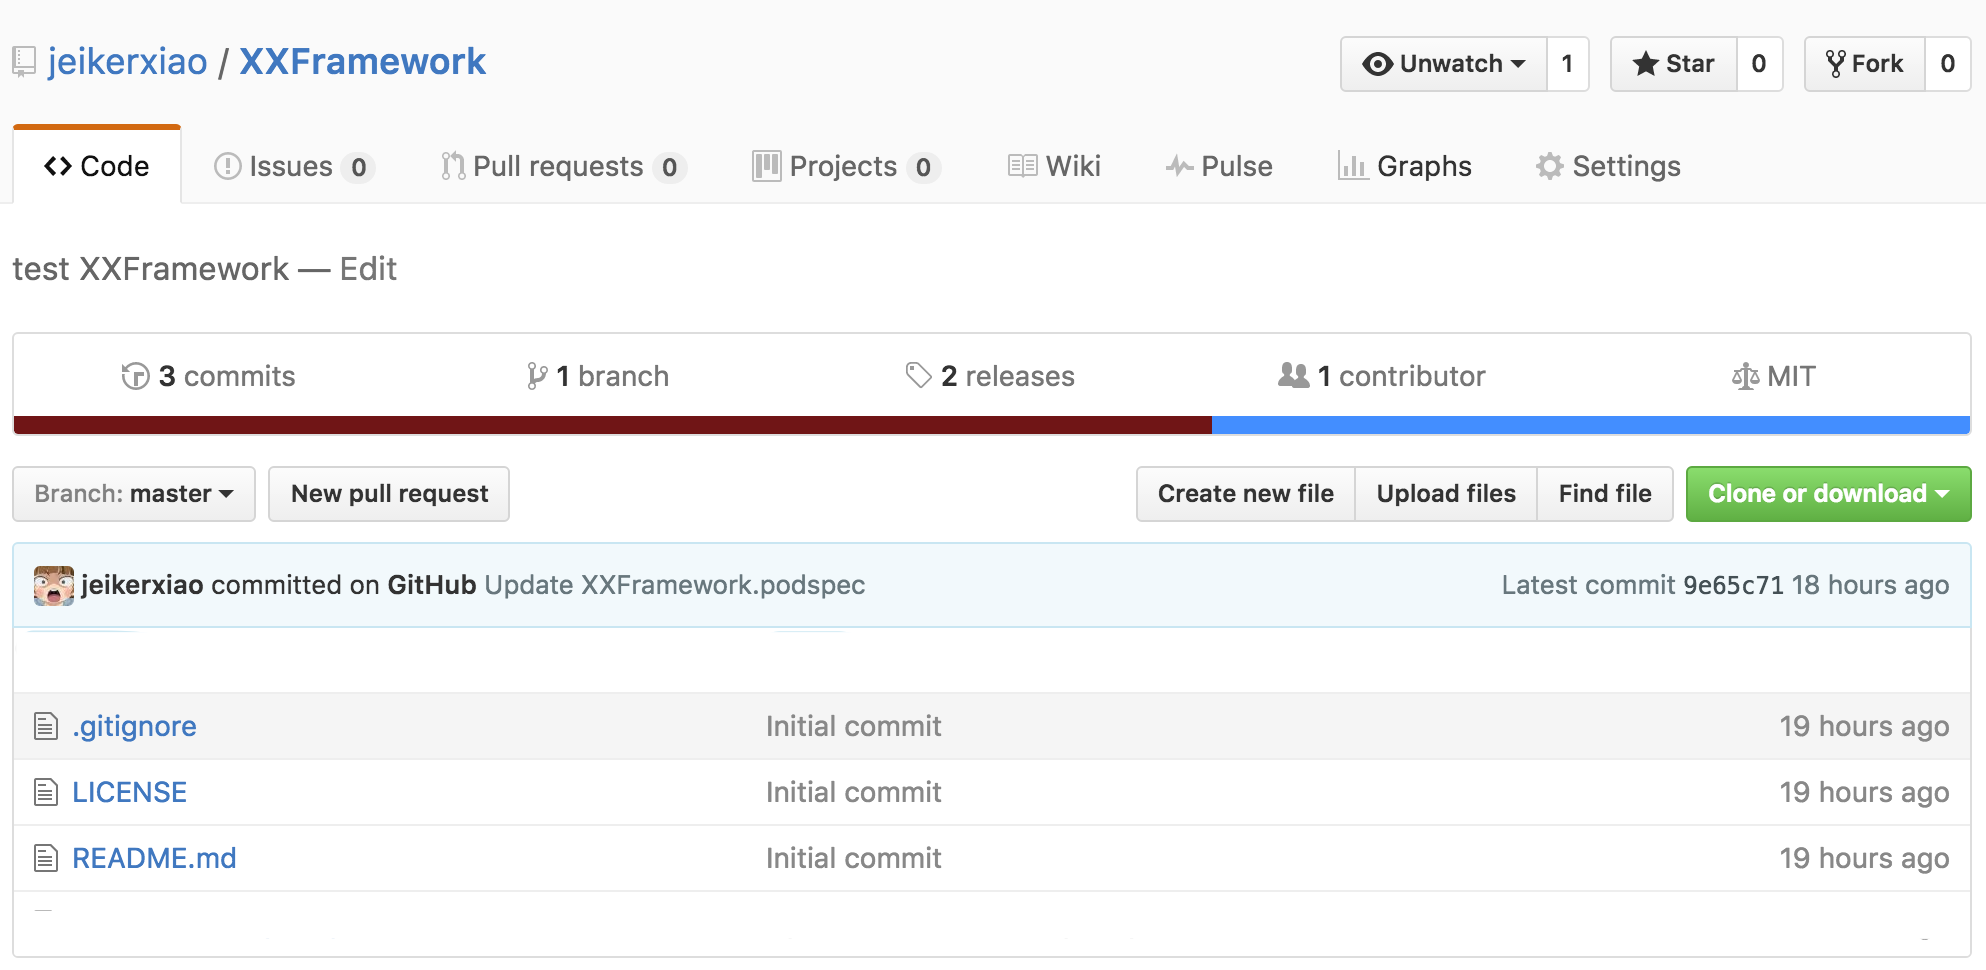
Task: View the 3 commits link
Action: click(208, 376)
